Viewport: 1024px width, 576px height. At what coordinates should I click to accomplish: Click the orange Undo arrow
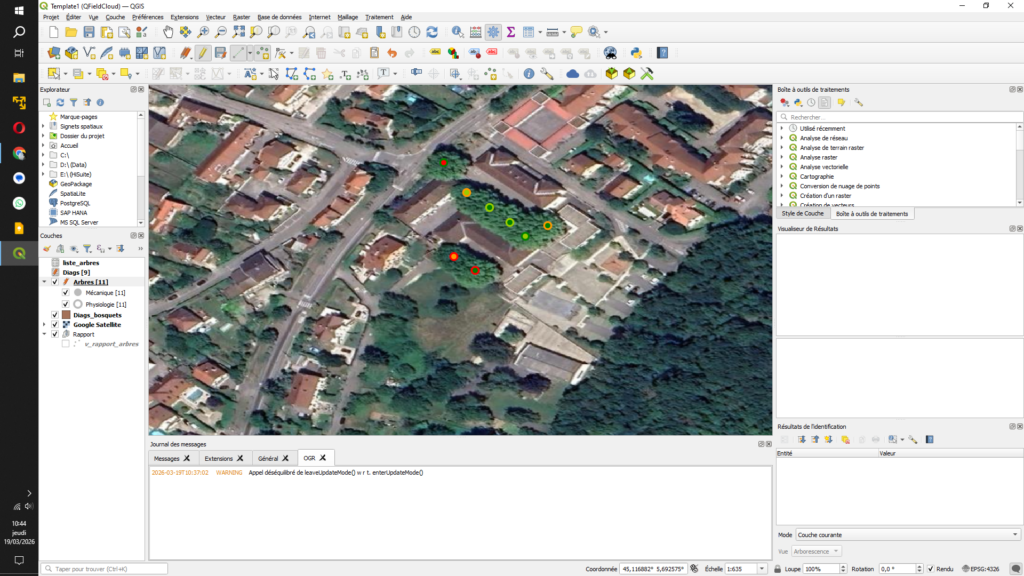click(x=392, y=53)
